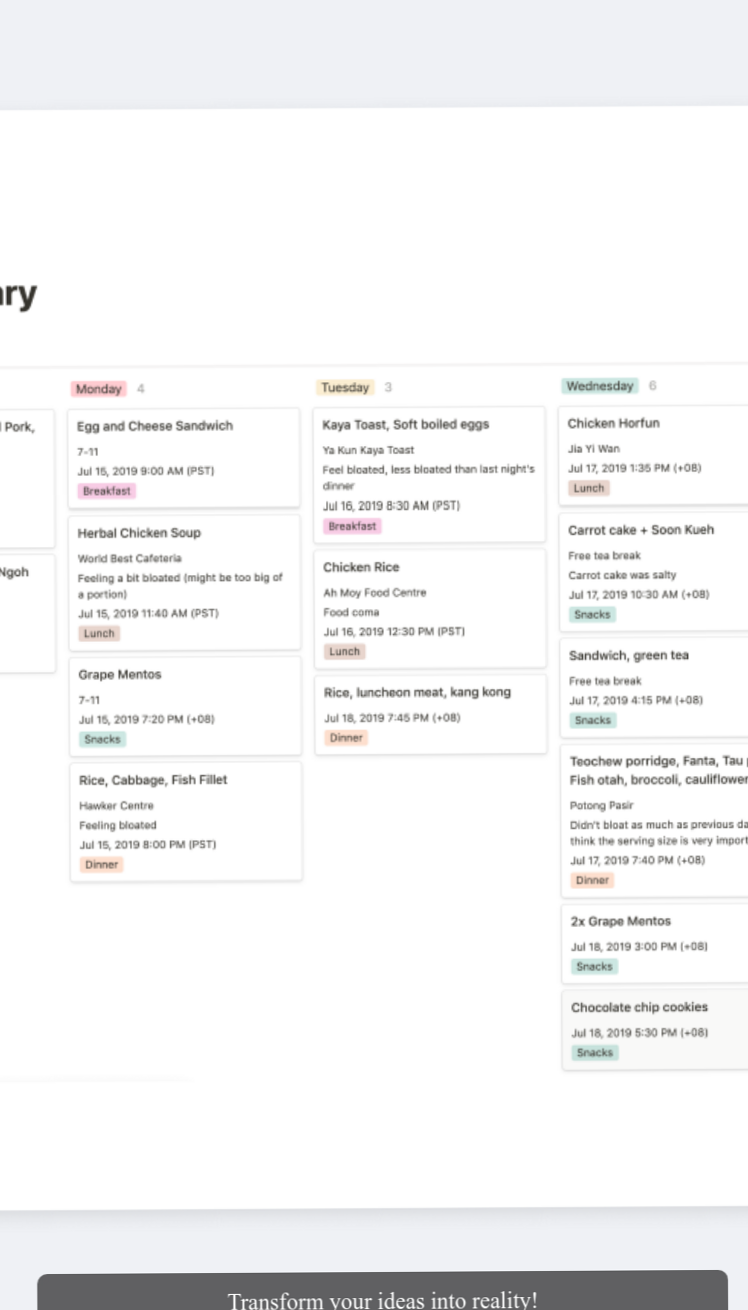Select the Tuesday column header

(x=345, y=387)
